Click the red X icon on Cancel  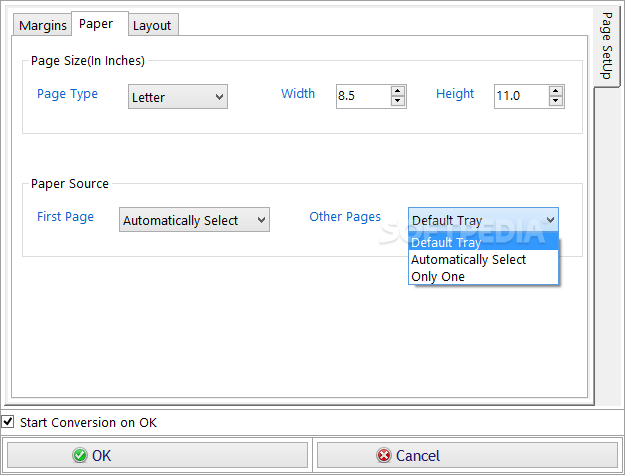pyautogui.click(x=384, y=455)
